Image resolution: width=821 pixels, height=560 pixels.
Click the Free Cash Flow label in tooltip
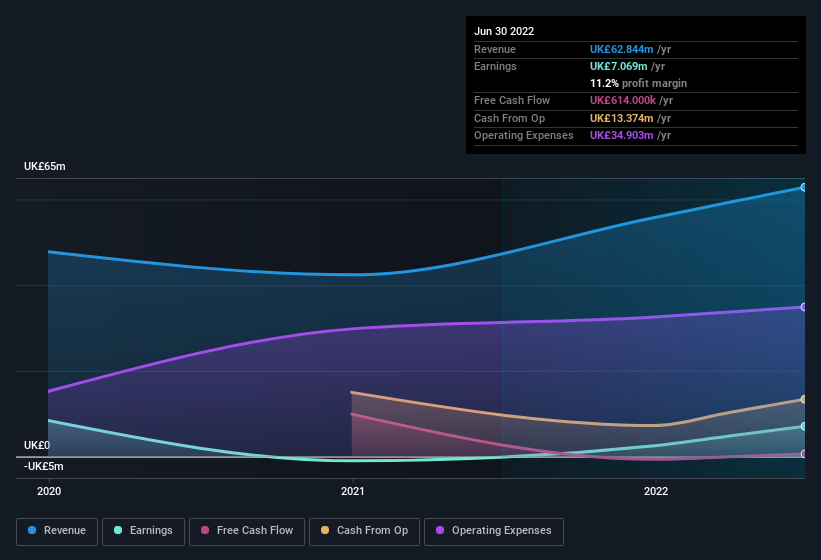512,100
